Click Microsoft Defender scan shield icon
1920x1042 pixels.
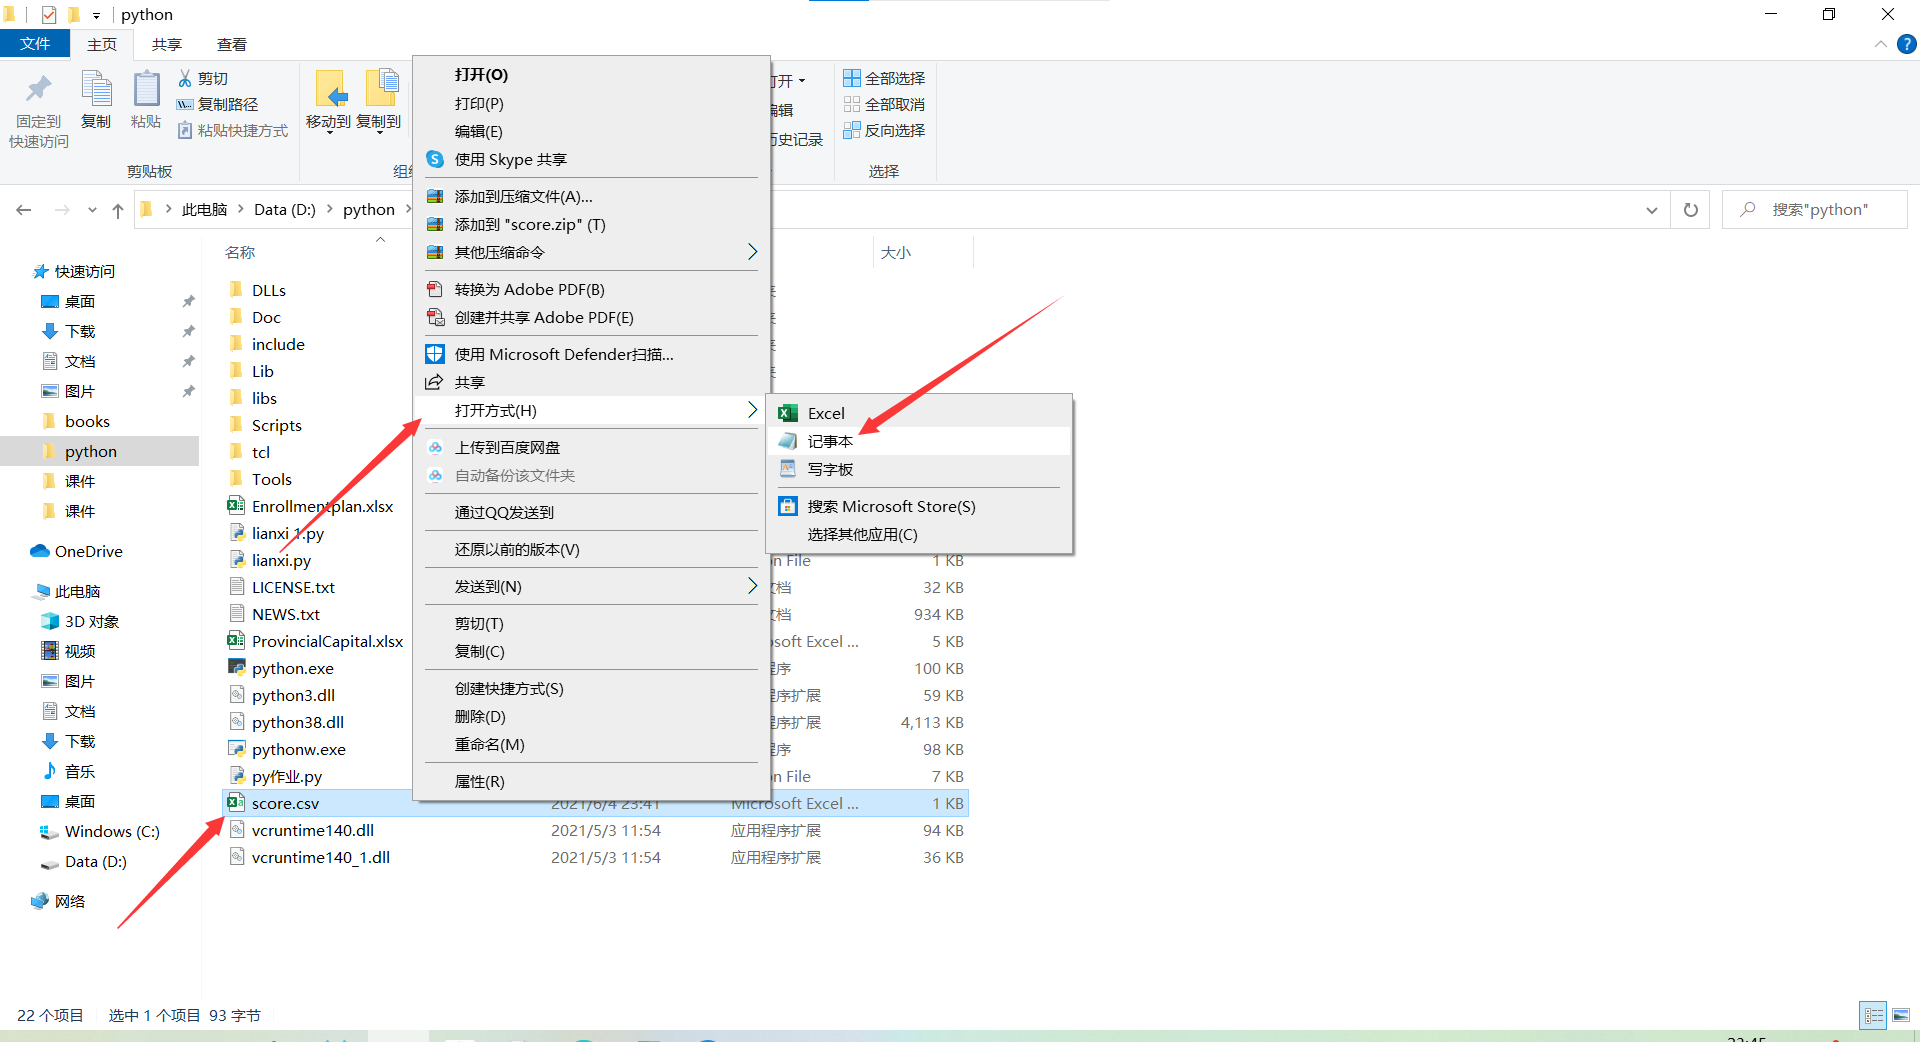tap(435, 354)
